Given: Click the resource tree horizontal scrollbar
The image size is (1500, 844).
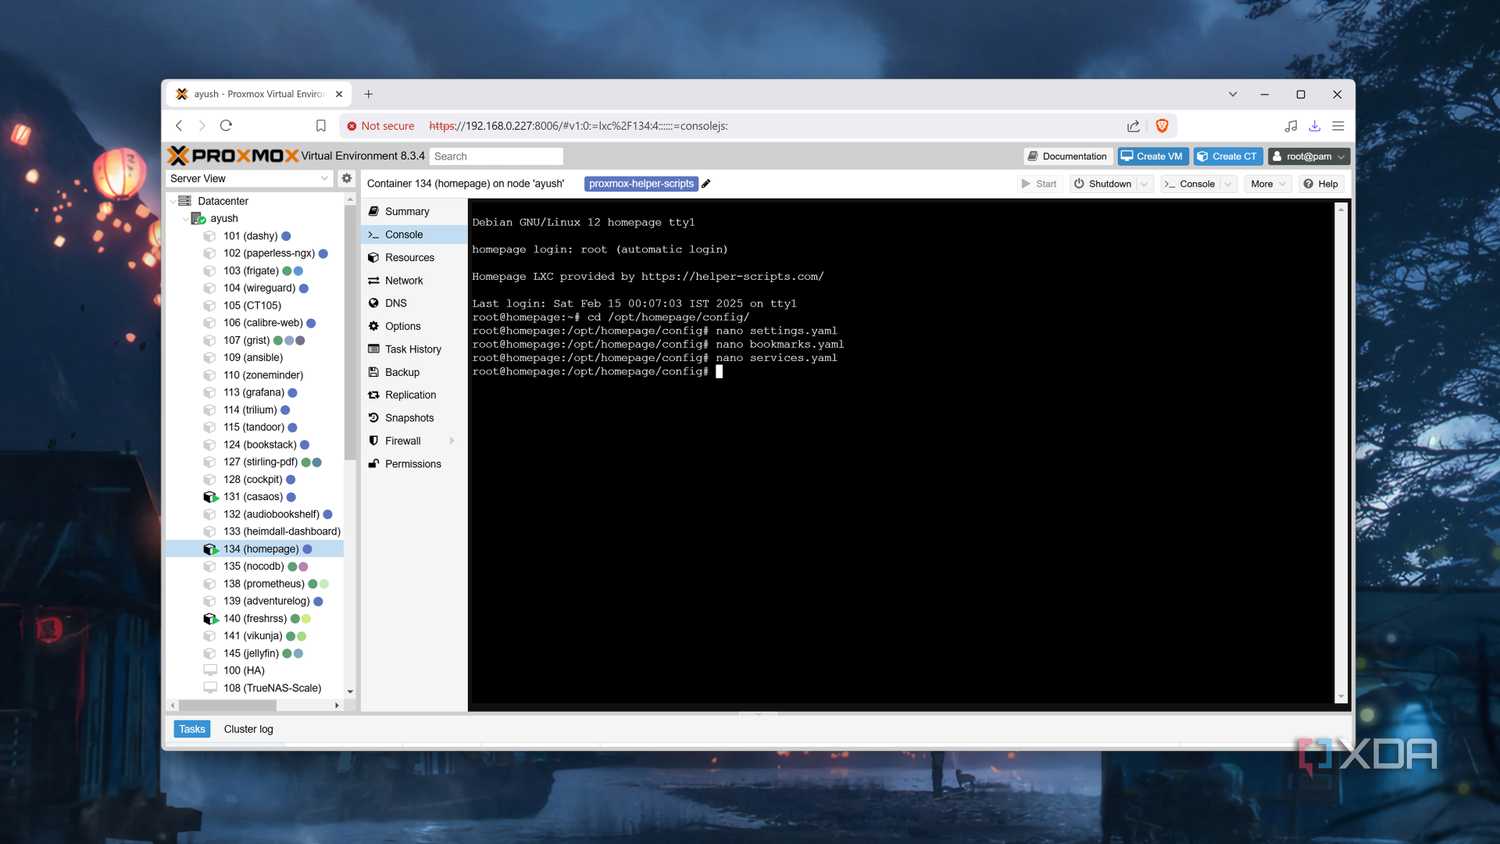Looking at the screenshot, I should point(228,705).
